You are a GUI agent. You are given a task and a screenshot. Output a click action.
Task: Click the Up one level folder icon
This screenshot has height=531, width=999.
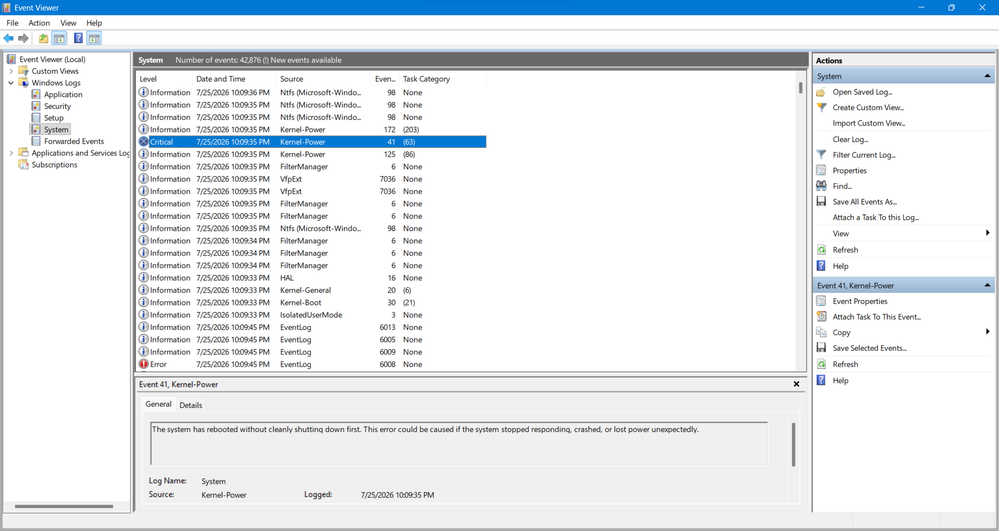(x=43, y=38)
